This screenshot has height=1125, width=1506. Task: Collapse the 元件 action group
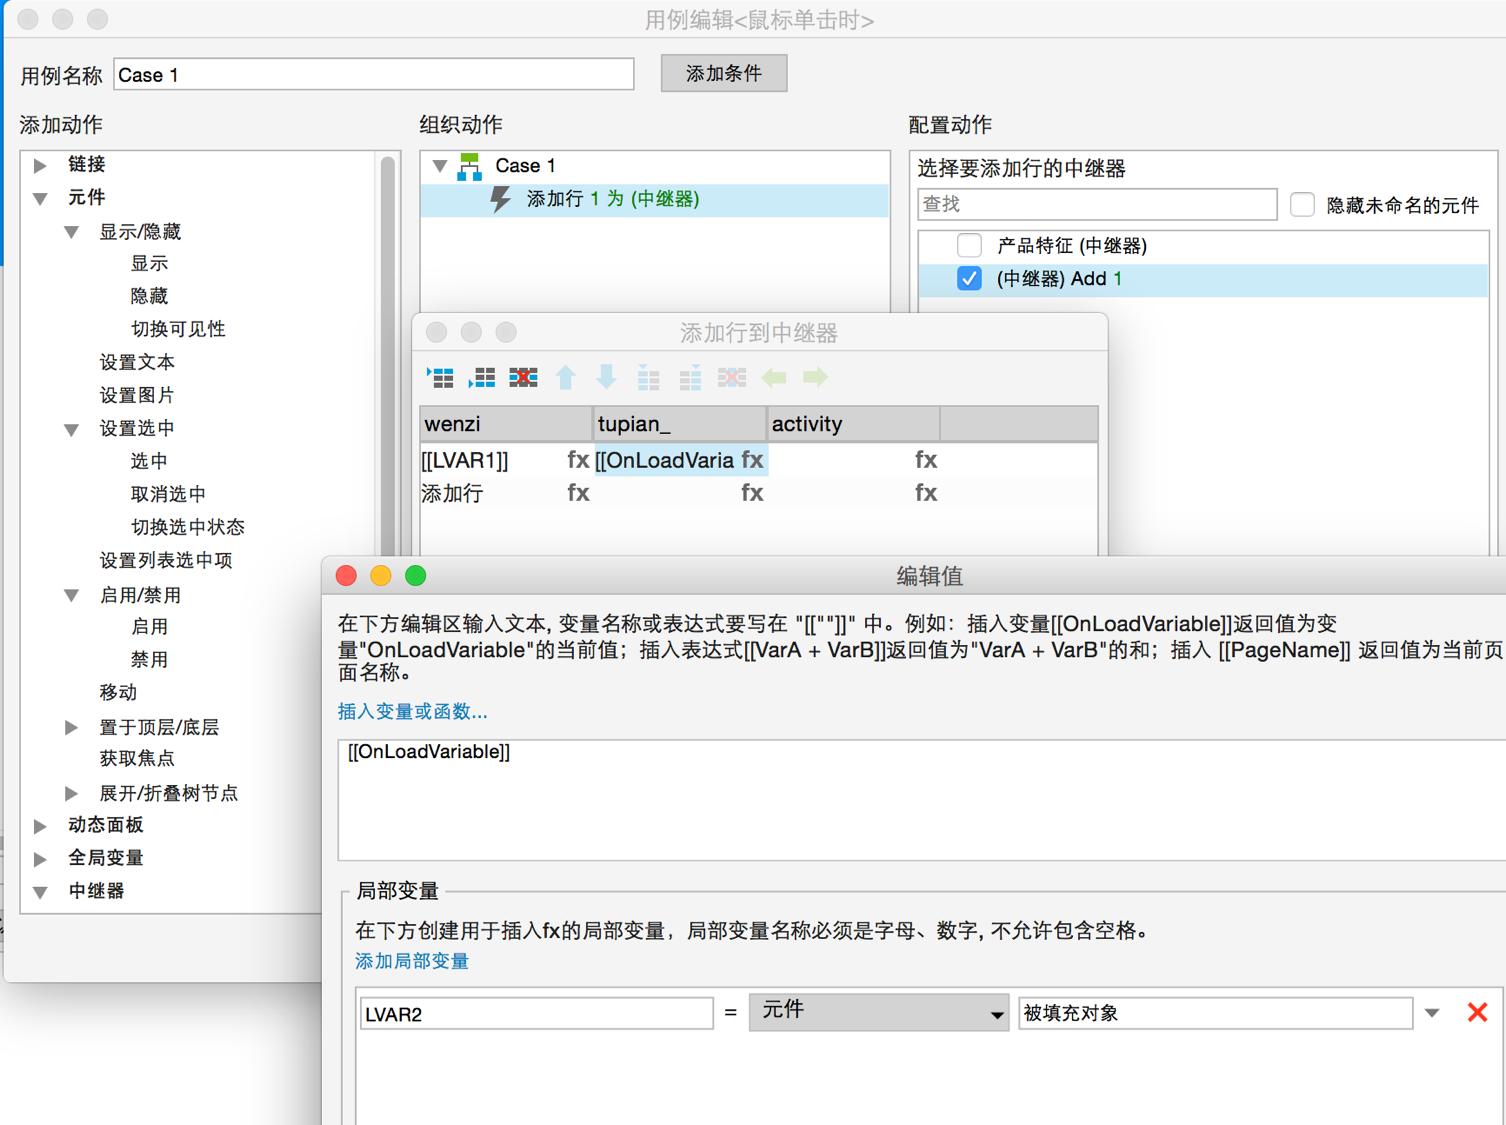click(x=40, y=198)
